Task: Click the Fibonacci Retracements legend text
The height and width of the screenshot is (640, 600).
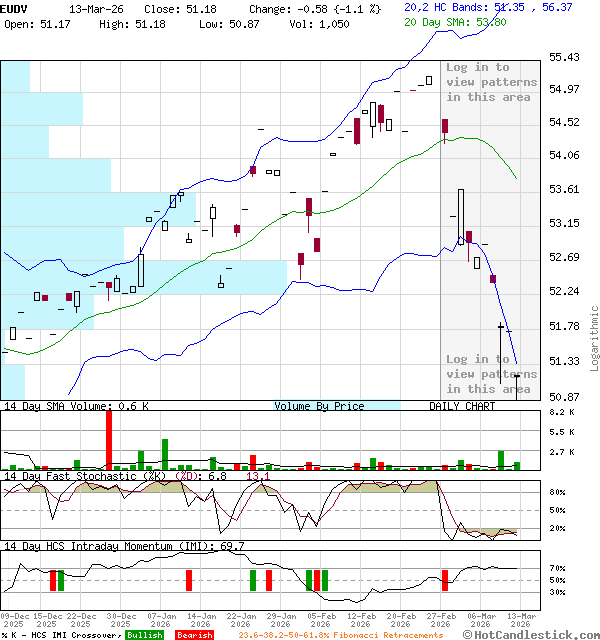Action: pos(342,635)
